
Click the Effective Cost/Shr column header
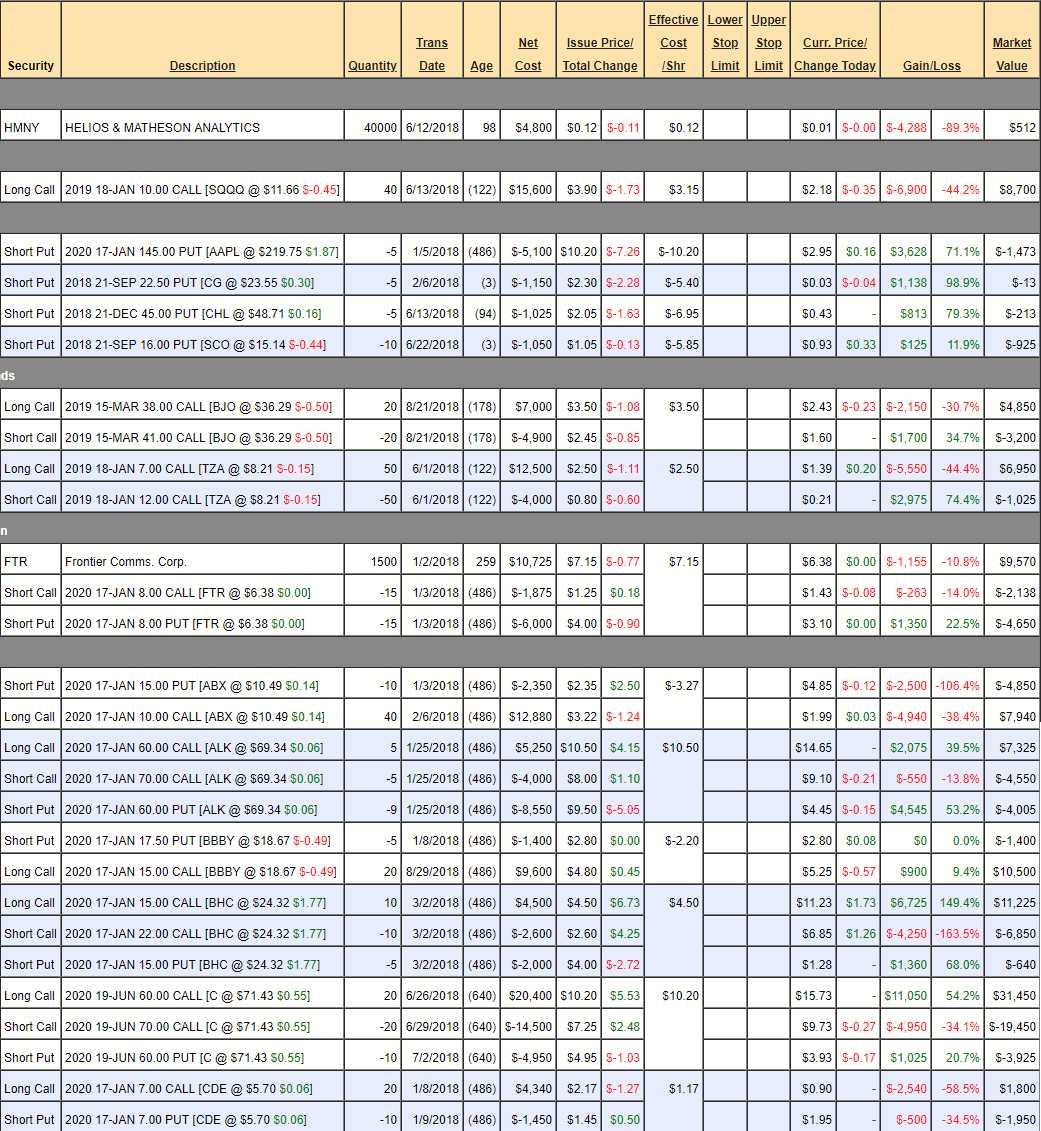(x=673, y=43)
